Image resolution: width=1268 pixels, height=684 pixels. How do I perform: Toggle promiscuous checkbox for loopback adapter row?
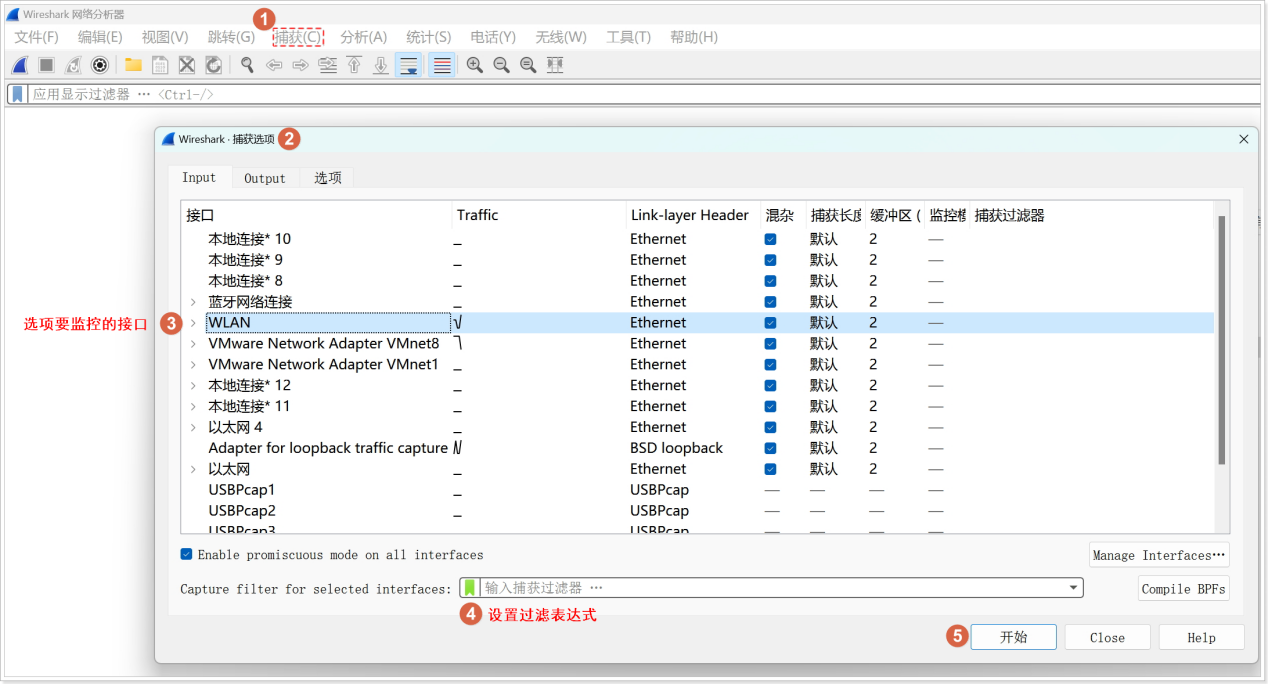tap(770, 448)
